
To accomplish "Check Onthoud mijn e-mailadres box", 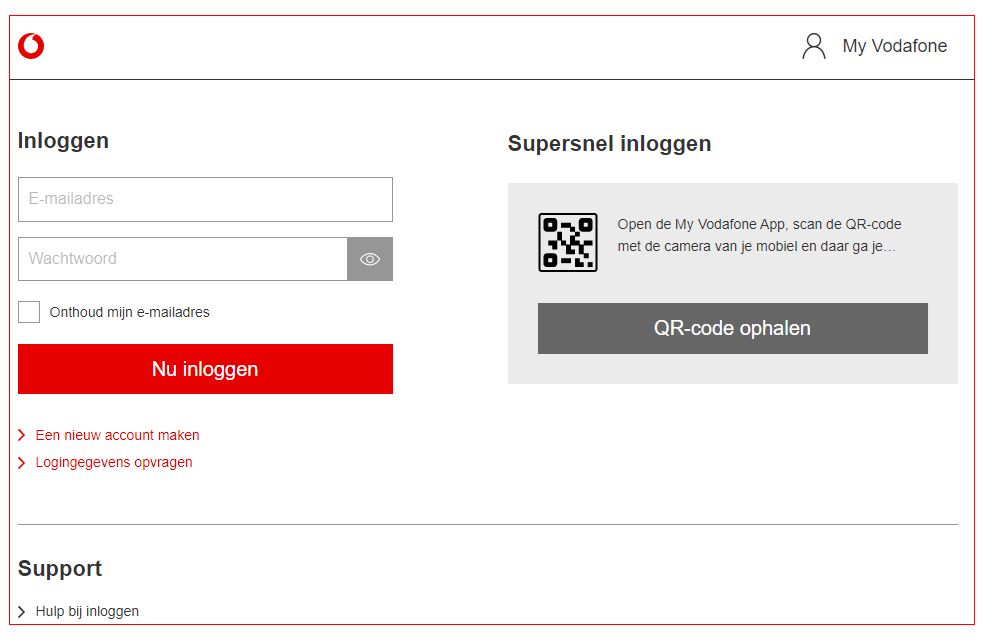I will tap(29, 312).
